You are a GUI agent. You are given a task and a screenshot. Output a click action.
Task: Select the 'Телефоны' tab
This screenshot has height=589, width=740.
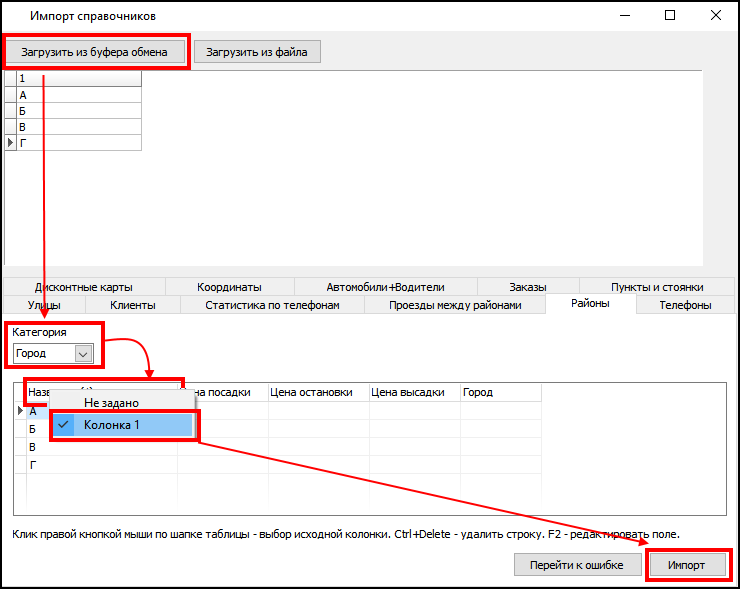pos(685,305)
